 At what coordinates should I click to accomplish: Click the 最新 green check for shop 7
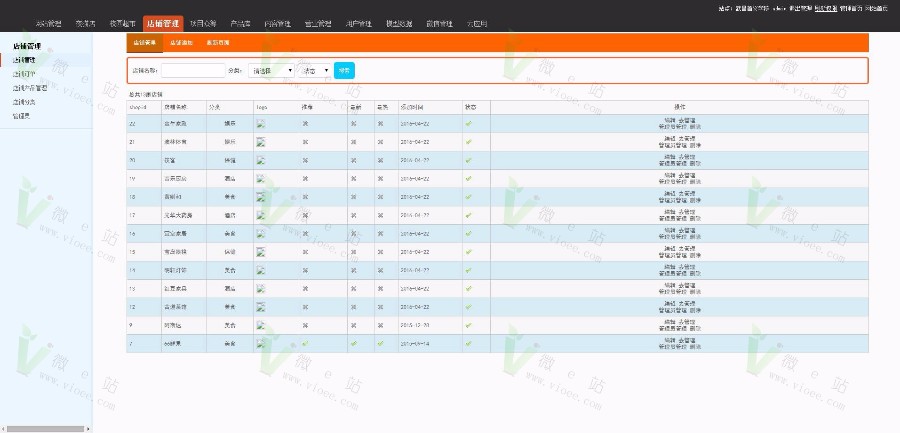click(354, 343)
